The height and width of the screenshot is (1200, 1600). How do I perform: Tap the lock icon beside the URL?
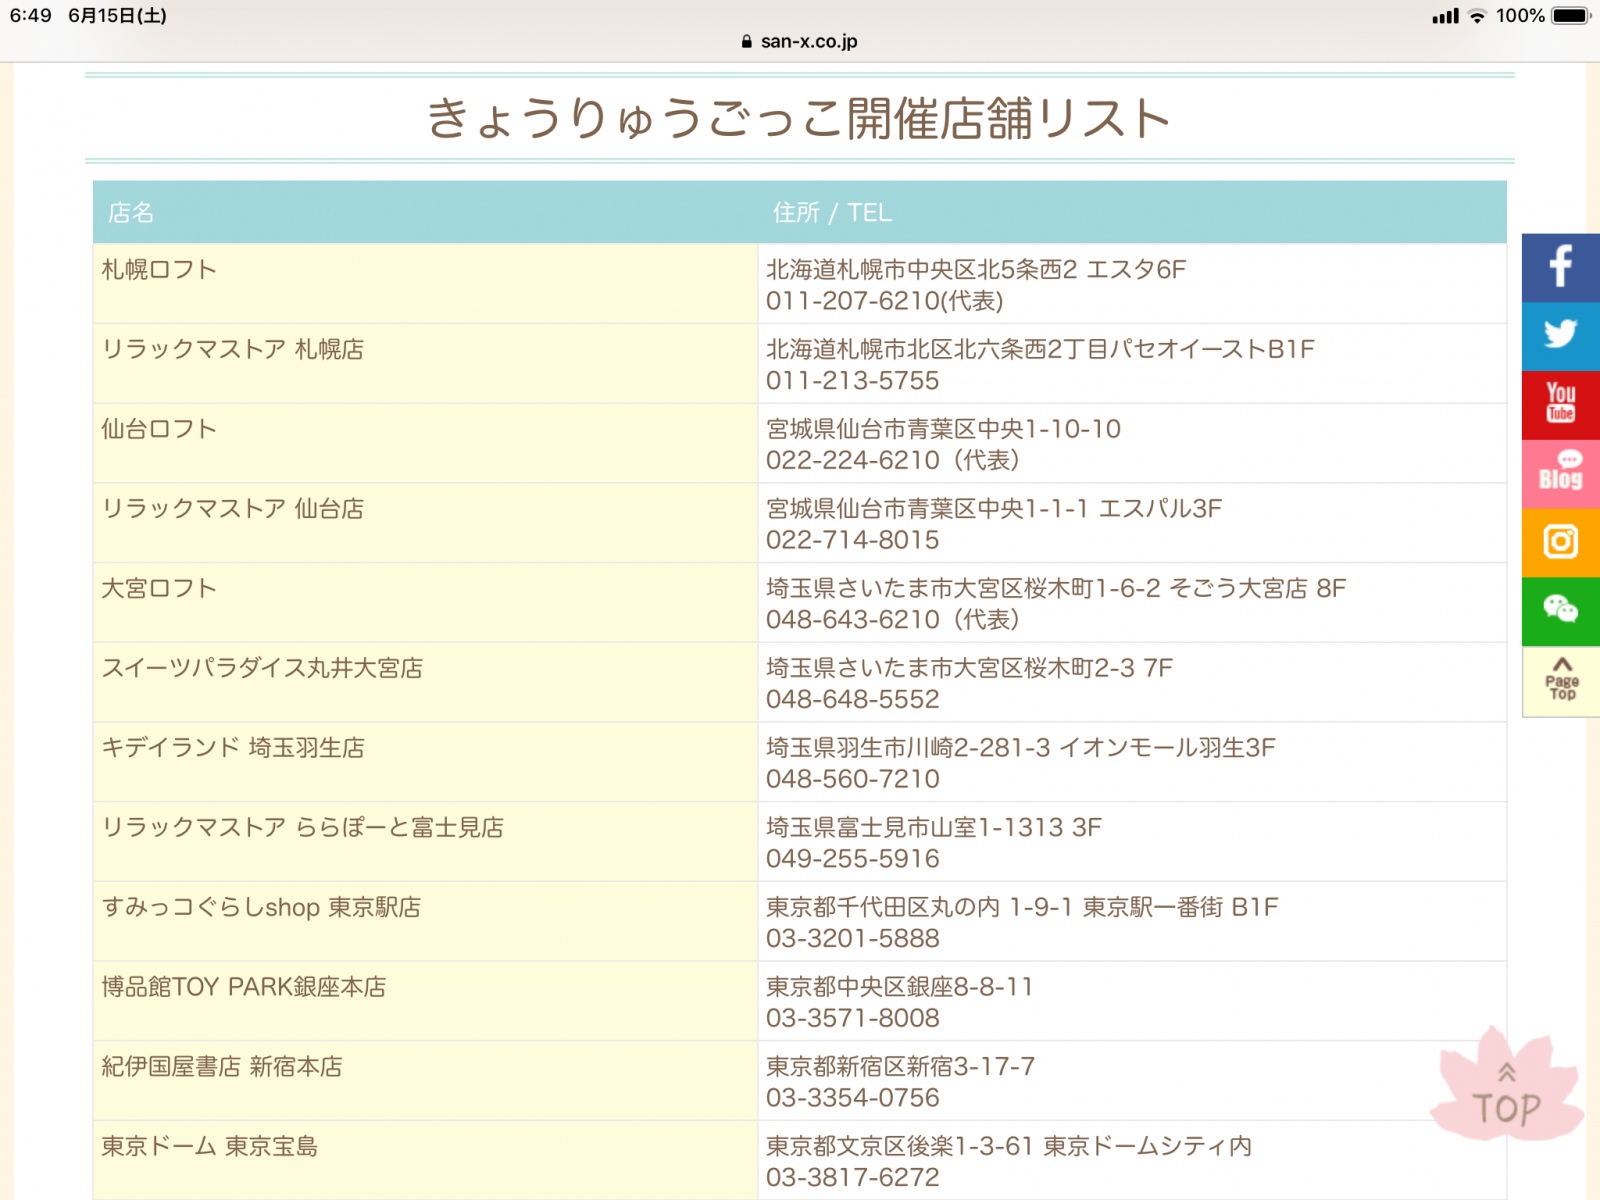click(746, 42)
